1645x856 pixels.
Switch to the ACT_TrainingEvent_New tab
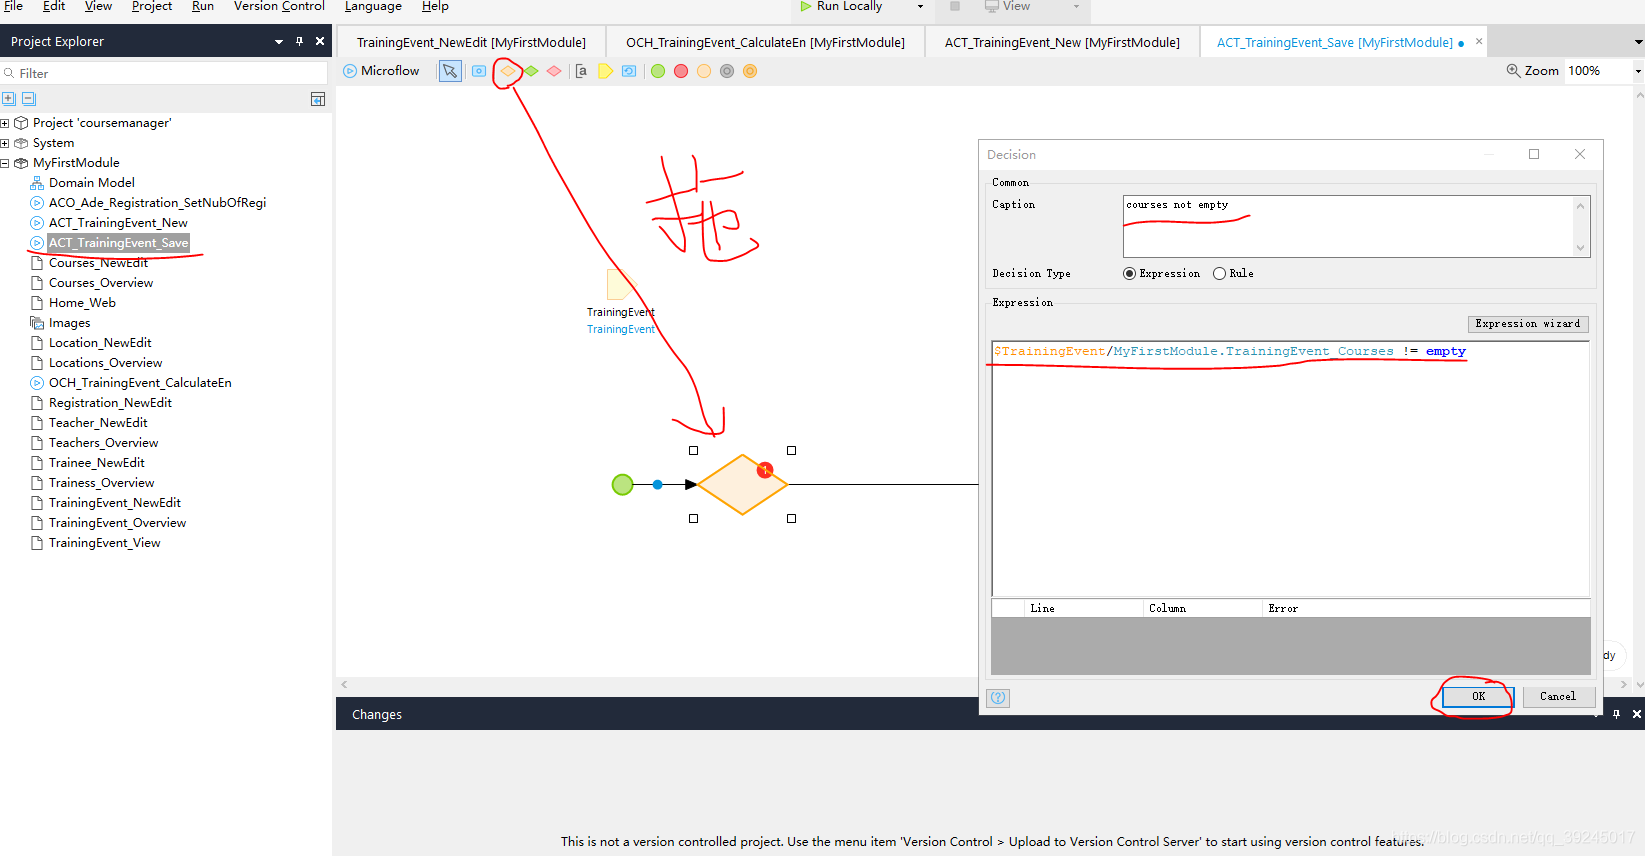click(x=1061, y=42)
